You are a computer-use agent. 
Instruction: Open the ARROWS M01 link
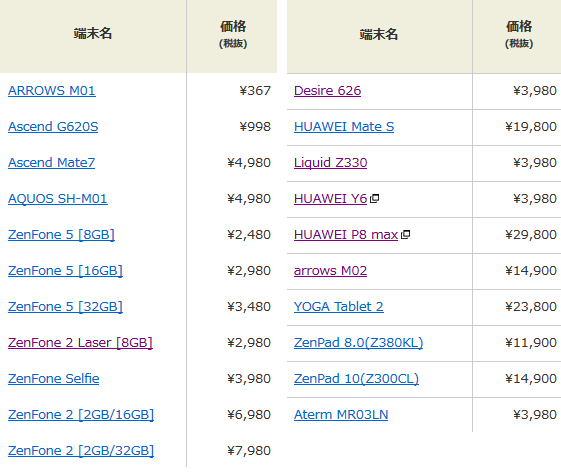[52, 91]
